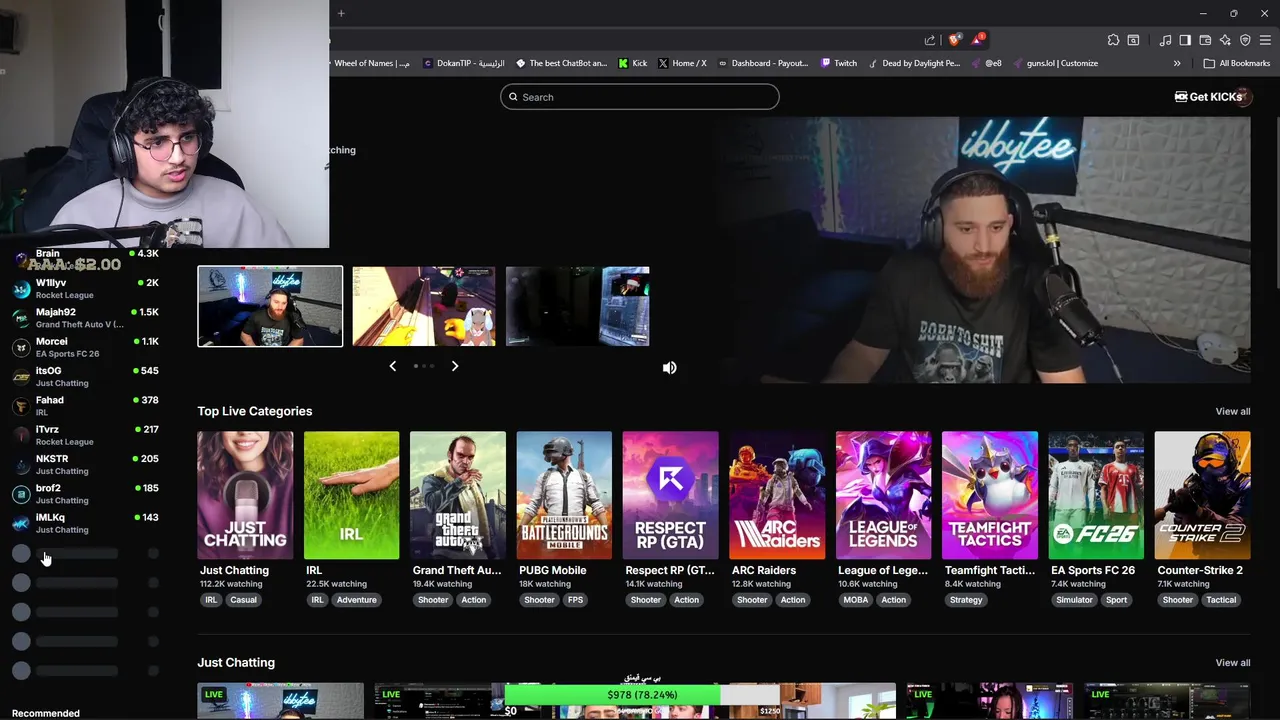Open the Leo AI sparkle icon
Screen dimensions: 1280x720
click(x=1225, y=40)
